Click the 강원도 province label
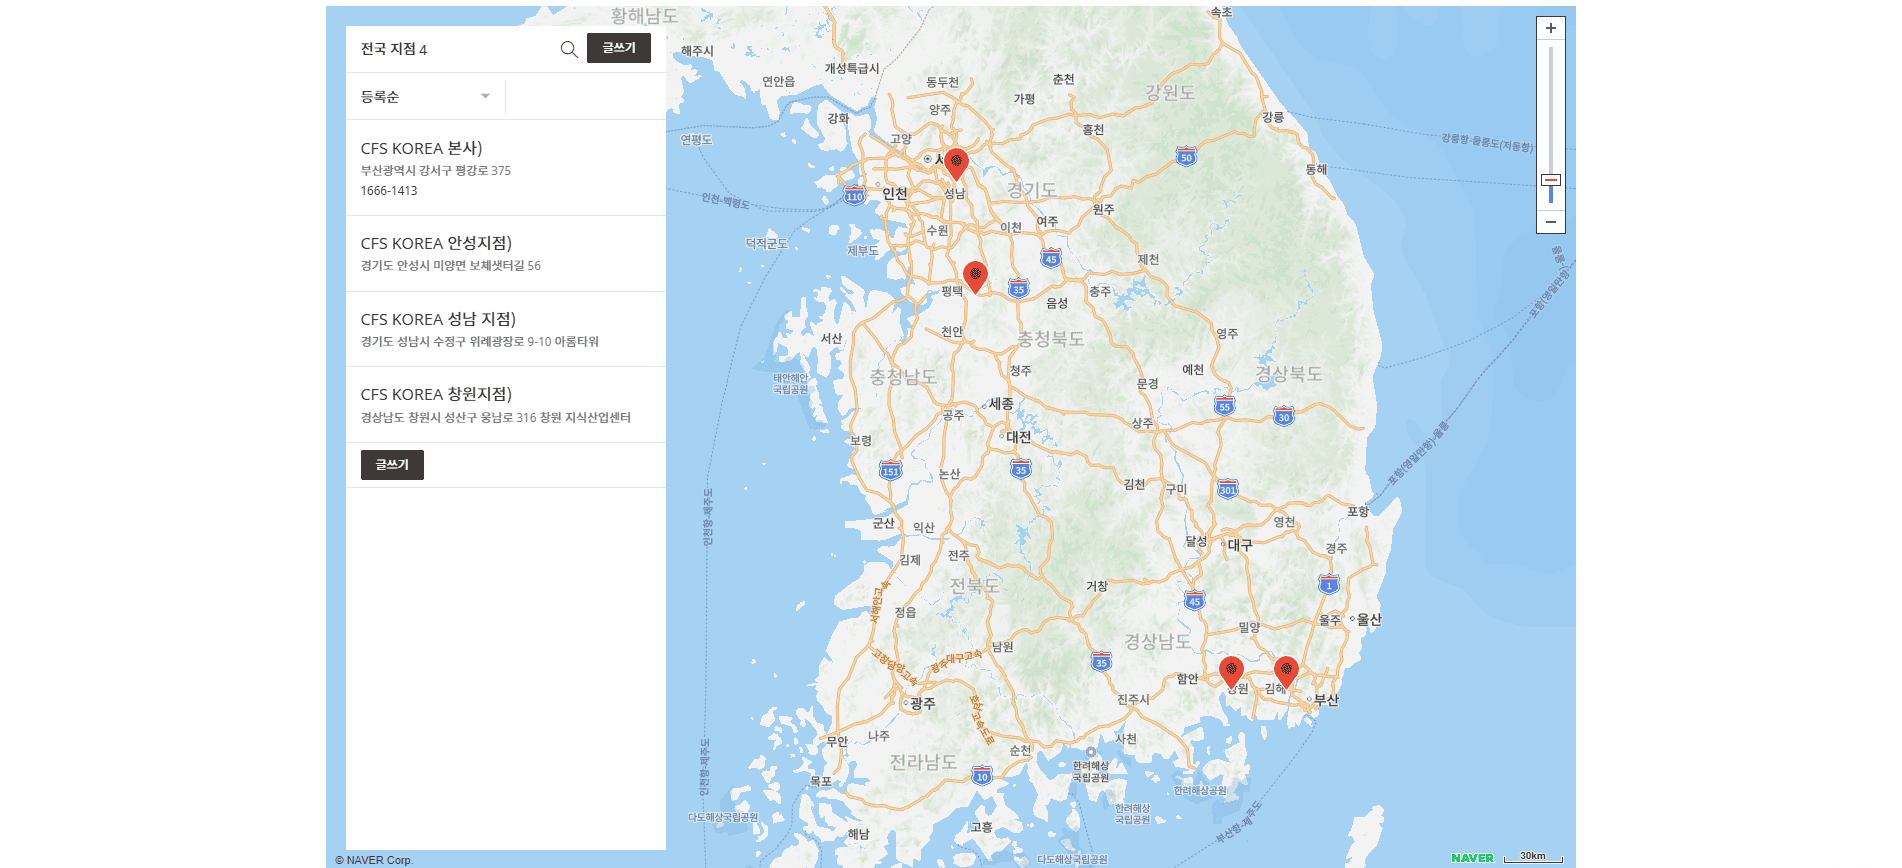Viewport: 1902px width, 868px height. [x=1170, y=93]
